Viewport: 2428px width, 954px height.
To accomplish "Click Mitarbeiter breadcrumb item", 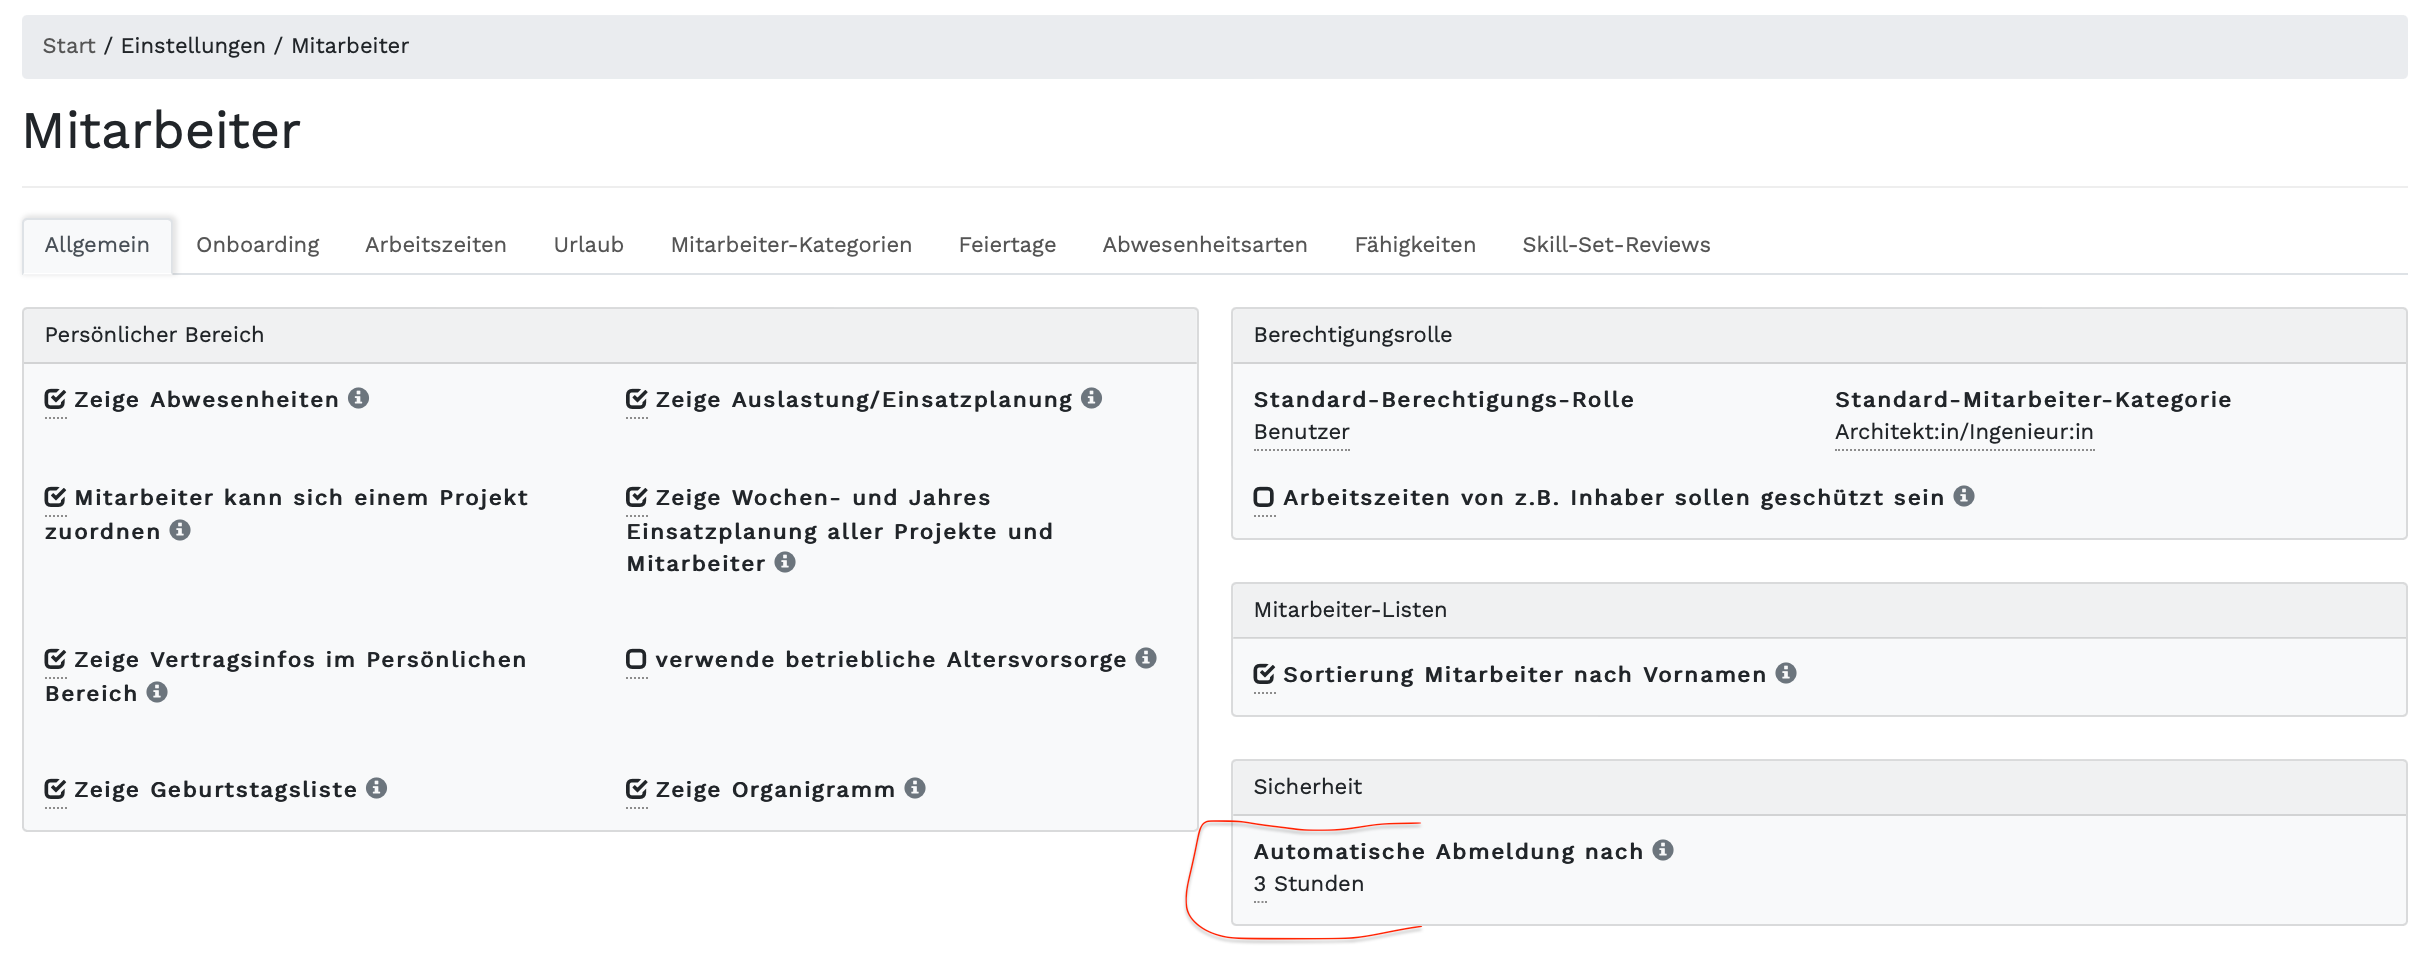I will tap(350, 46).
